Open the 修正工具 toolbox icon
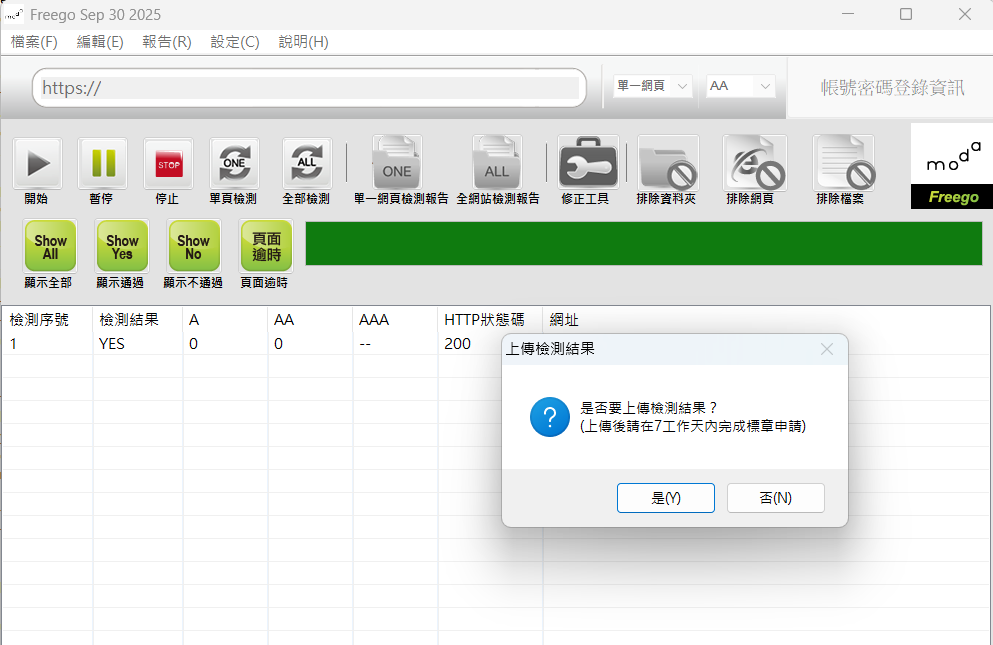This screenshot has width=993, height=645. coord(588,163)
